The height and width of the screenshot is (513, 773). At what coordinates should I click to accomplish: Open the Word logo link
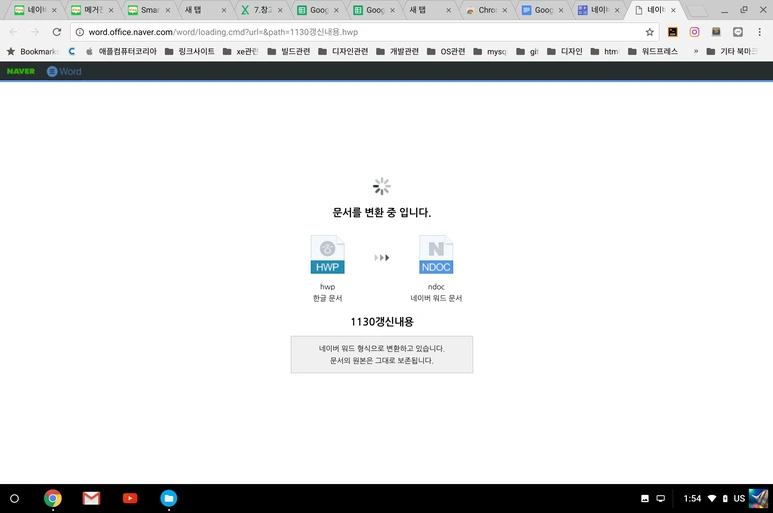[64, 71]
